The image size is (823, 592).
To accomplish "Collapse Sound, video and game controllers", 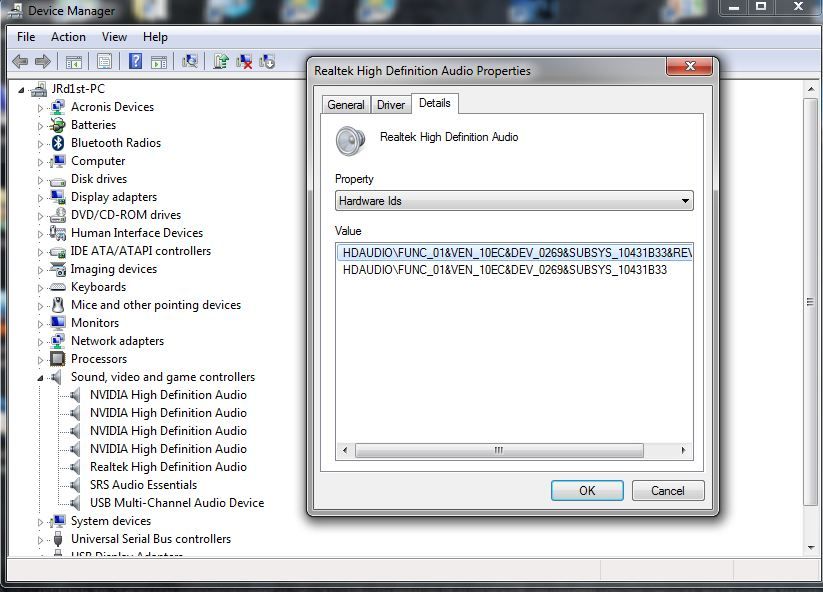I will click(x=40, y=378).
